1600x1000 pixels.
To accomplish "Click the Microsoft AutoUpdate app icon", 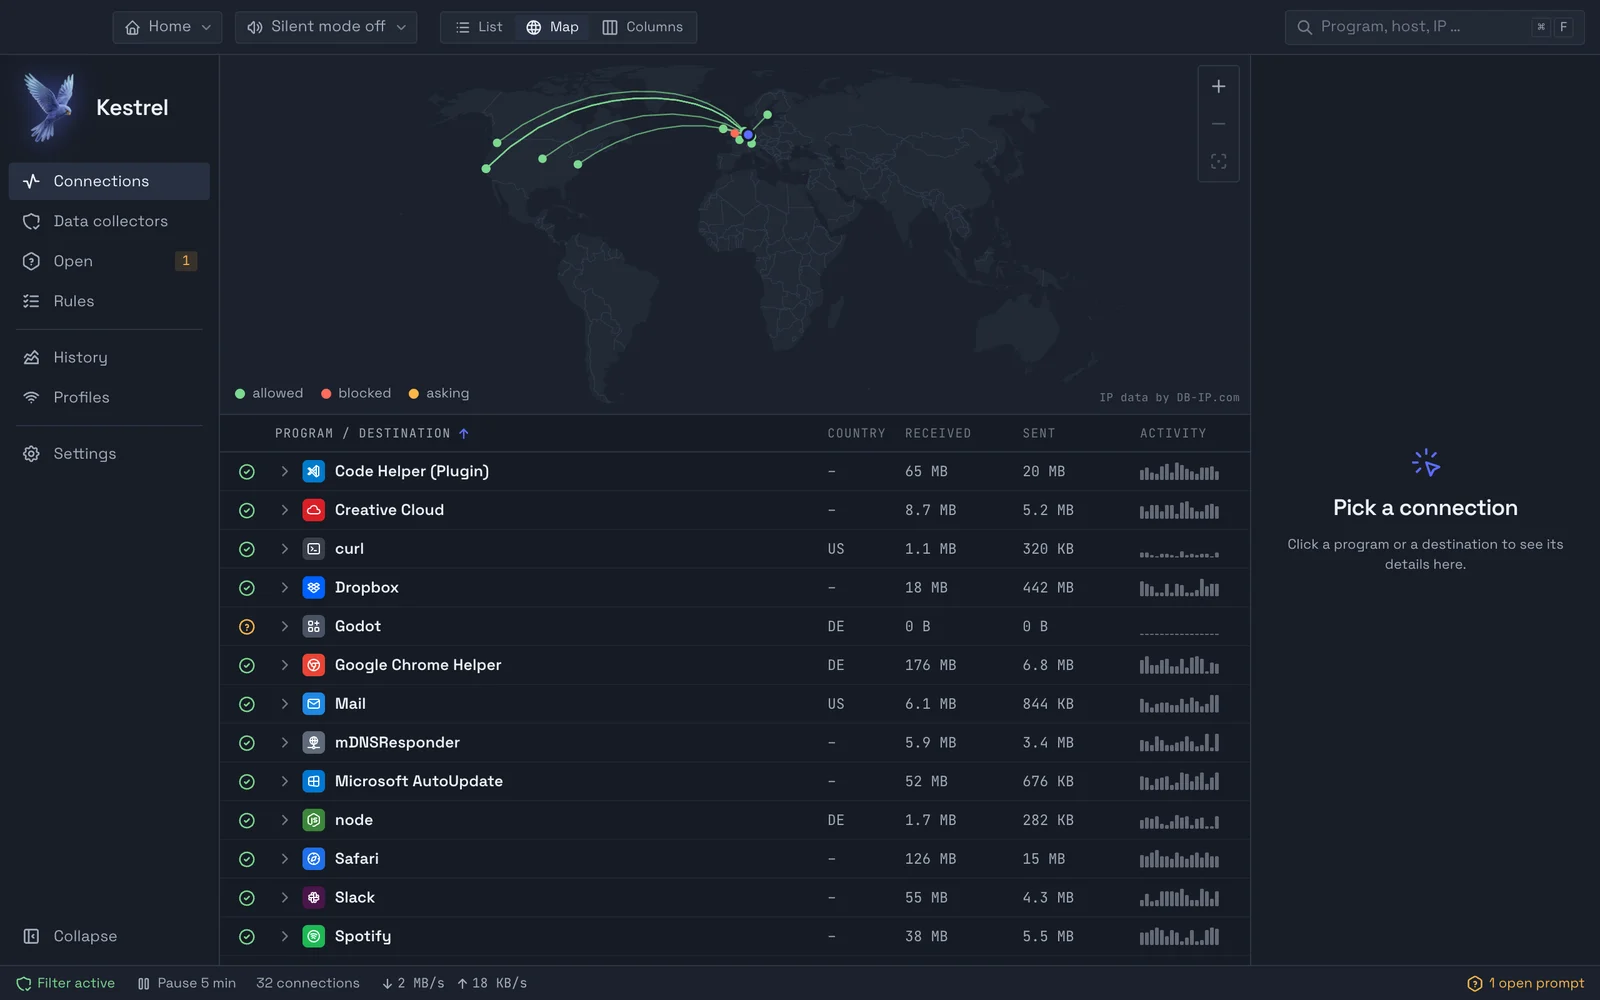I will pos(314,781).
